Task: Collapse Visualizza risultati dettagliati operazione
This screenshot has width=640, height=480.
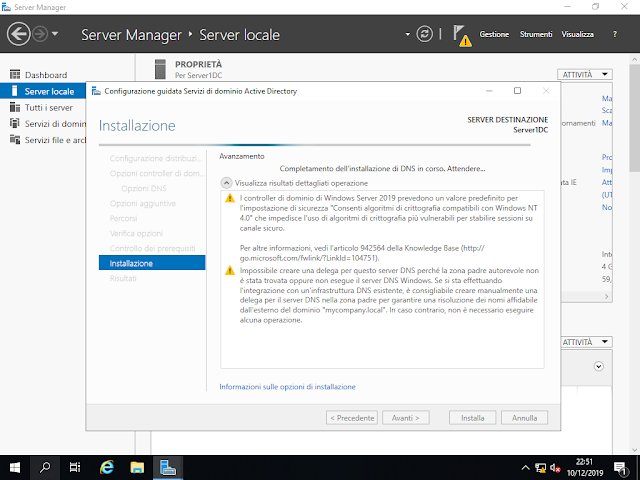Action: [x=227, y=183]
